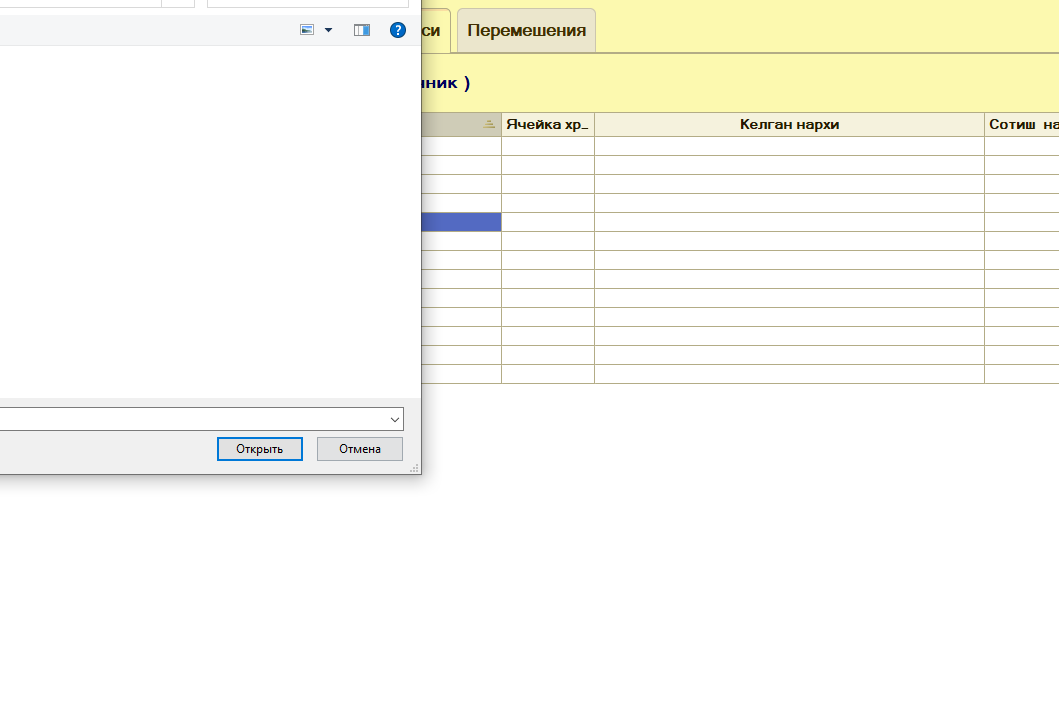Switch to the Перемещения tab

(526, 30)
